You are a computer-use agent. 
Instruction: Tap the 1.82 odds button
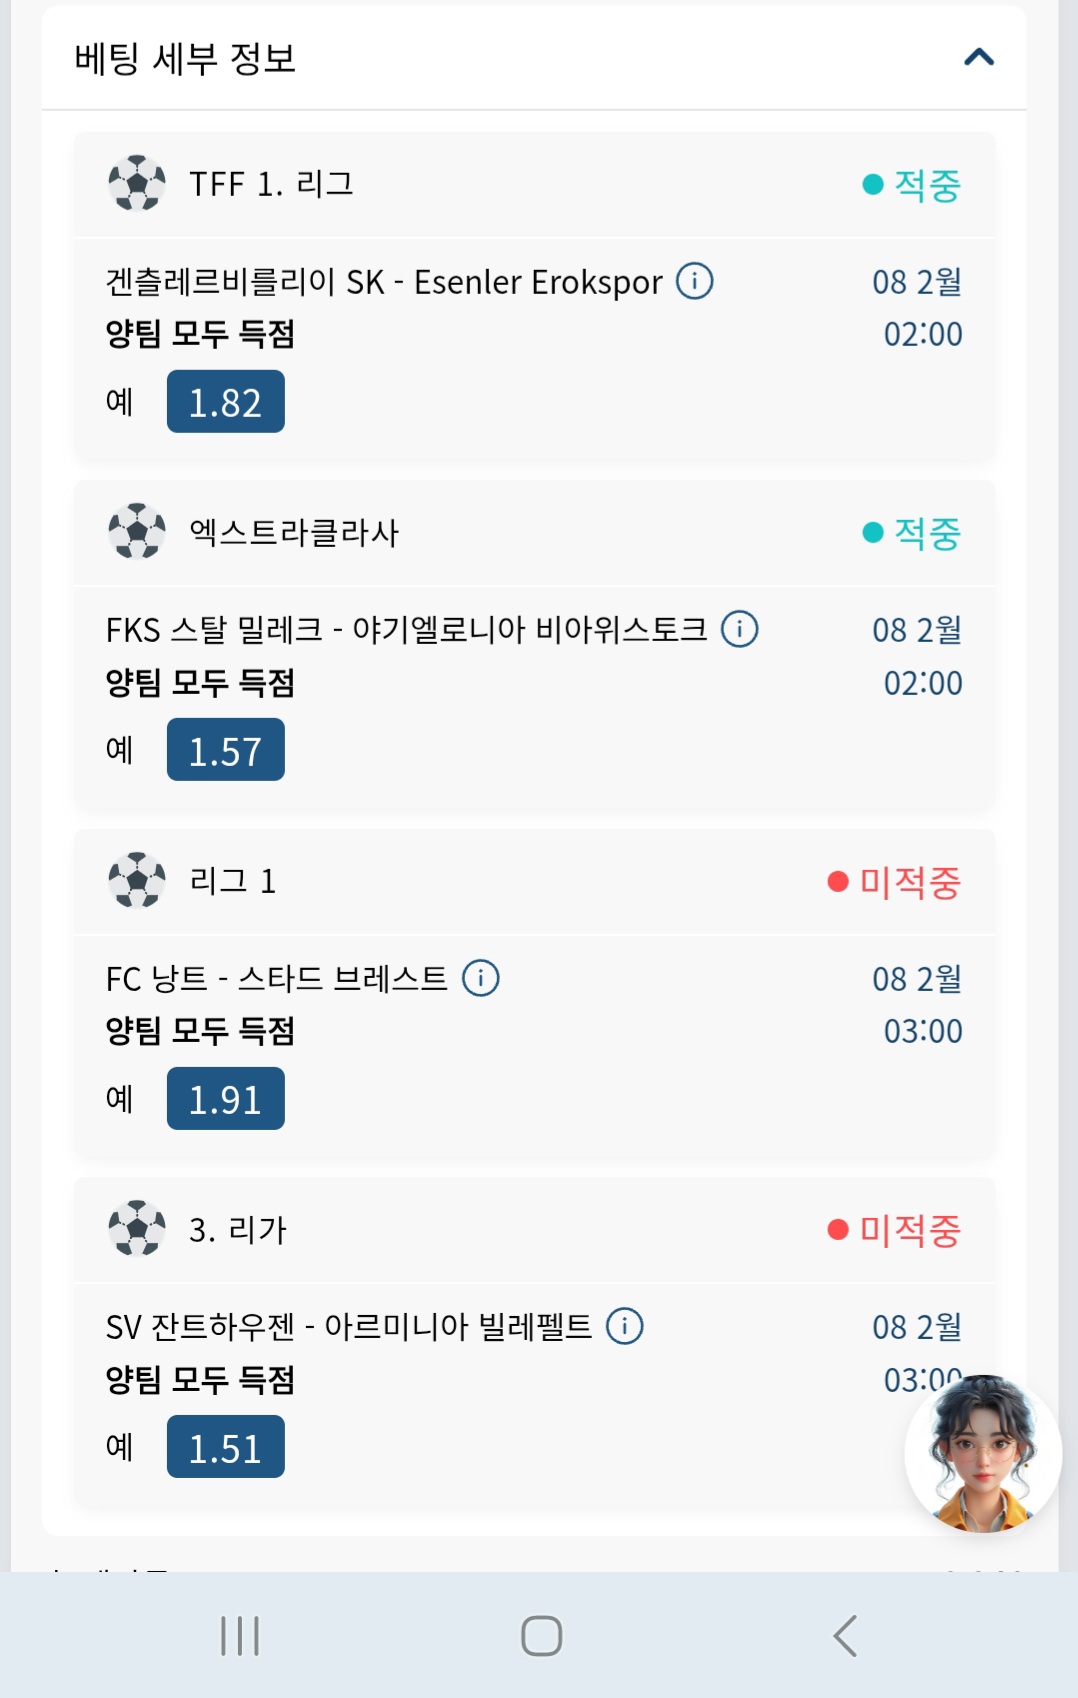[x=226, y=402]
